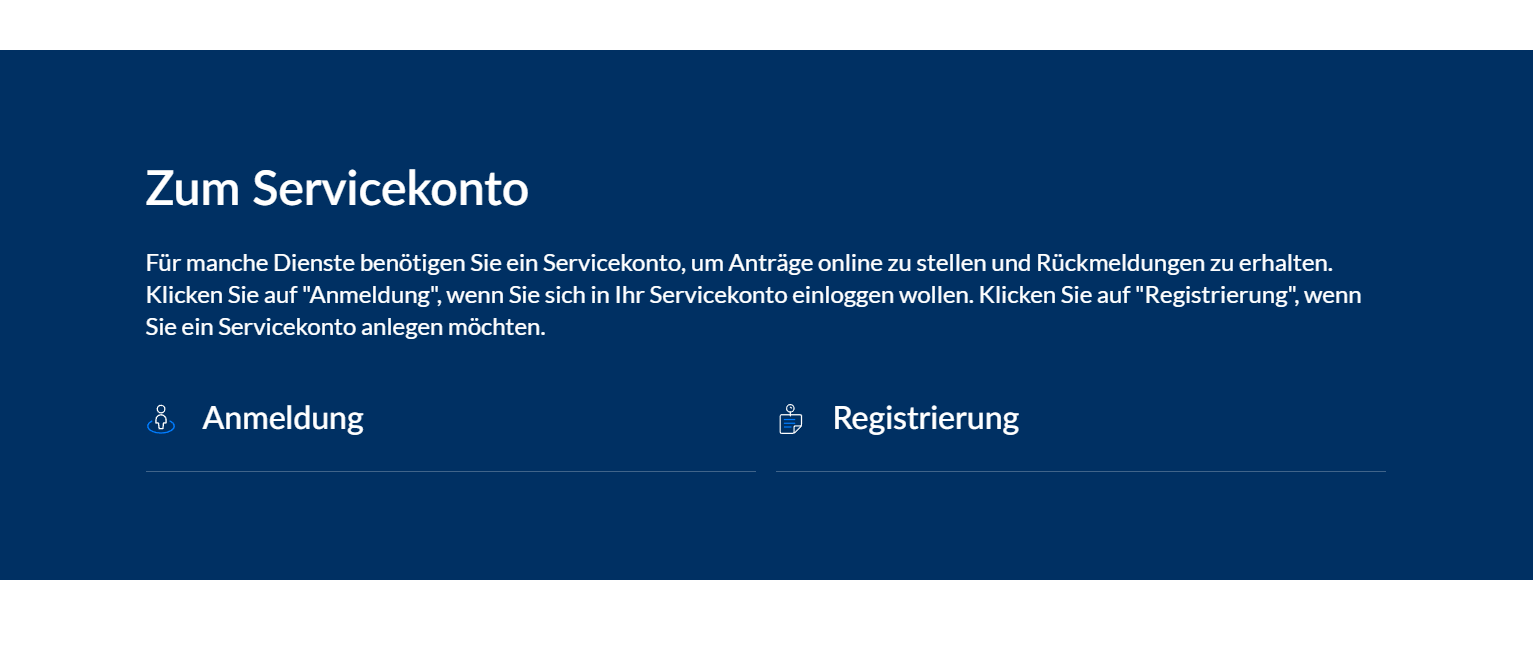Click the "Zum Servicekonto" heading
Viewport: 1533px width, 671px height.
tap(337, 188)
